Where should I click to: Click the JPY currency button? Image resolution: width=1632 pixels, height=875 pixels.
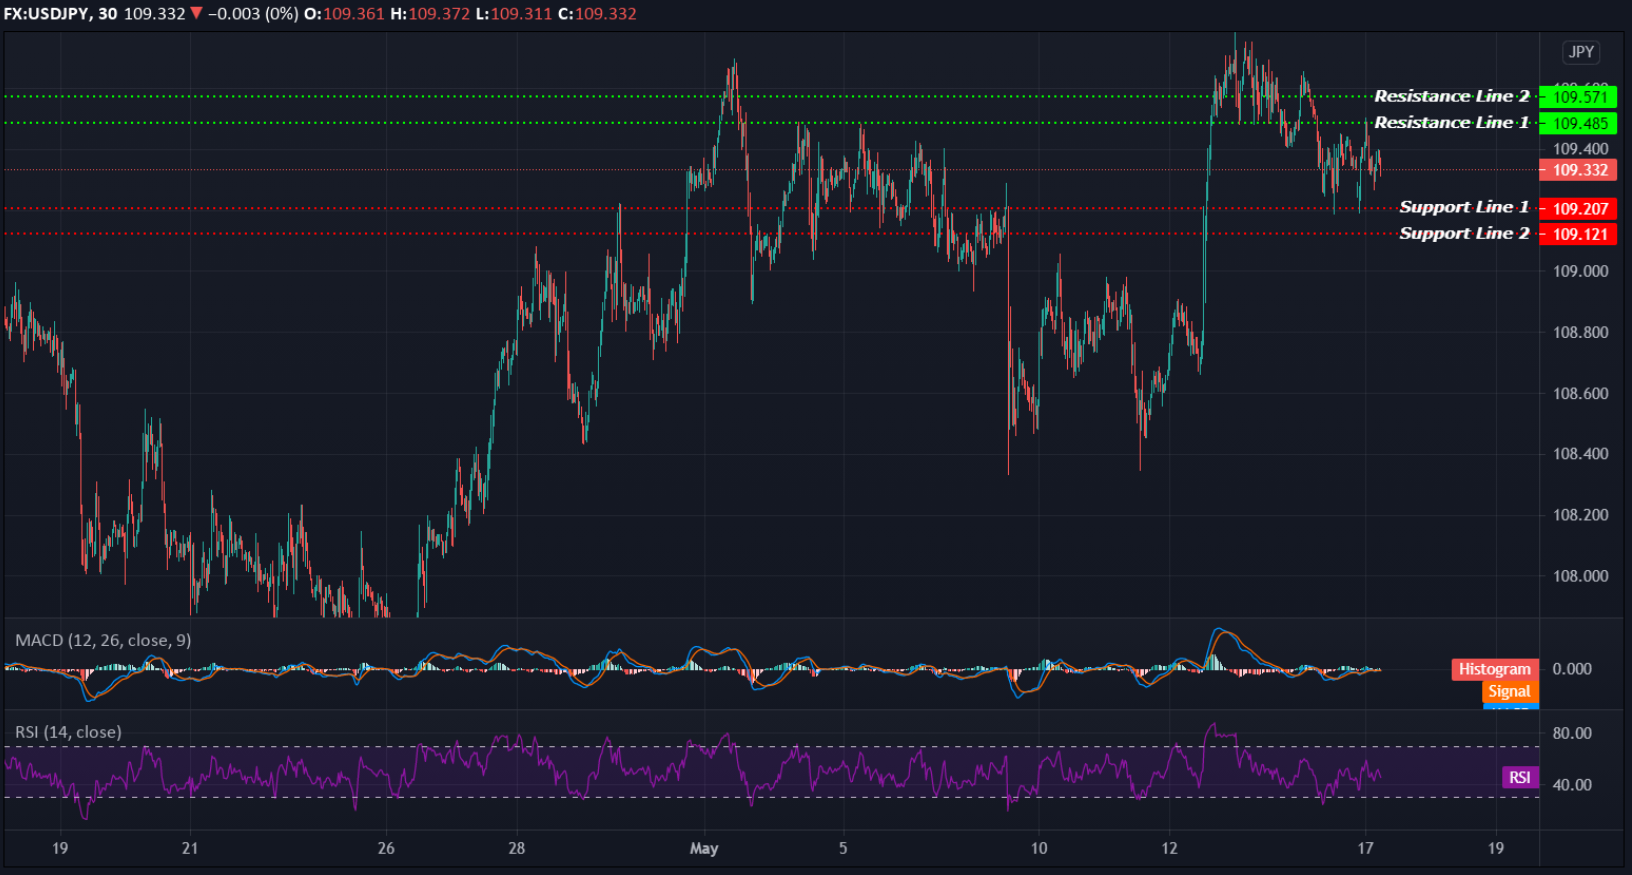(x=1581, y=52)
